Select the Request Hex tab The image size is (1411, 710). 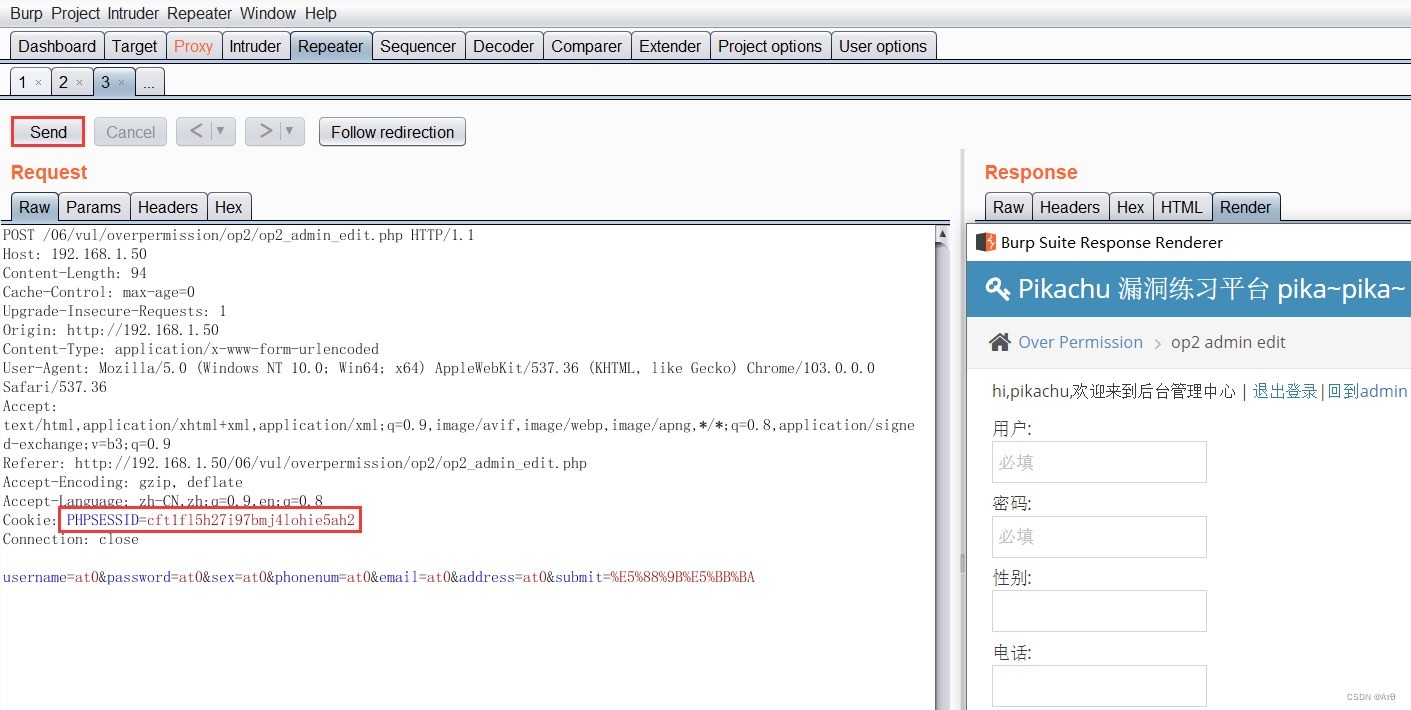click(229, 207)
